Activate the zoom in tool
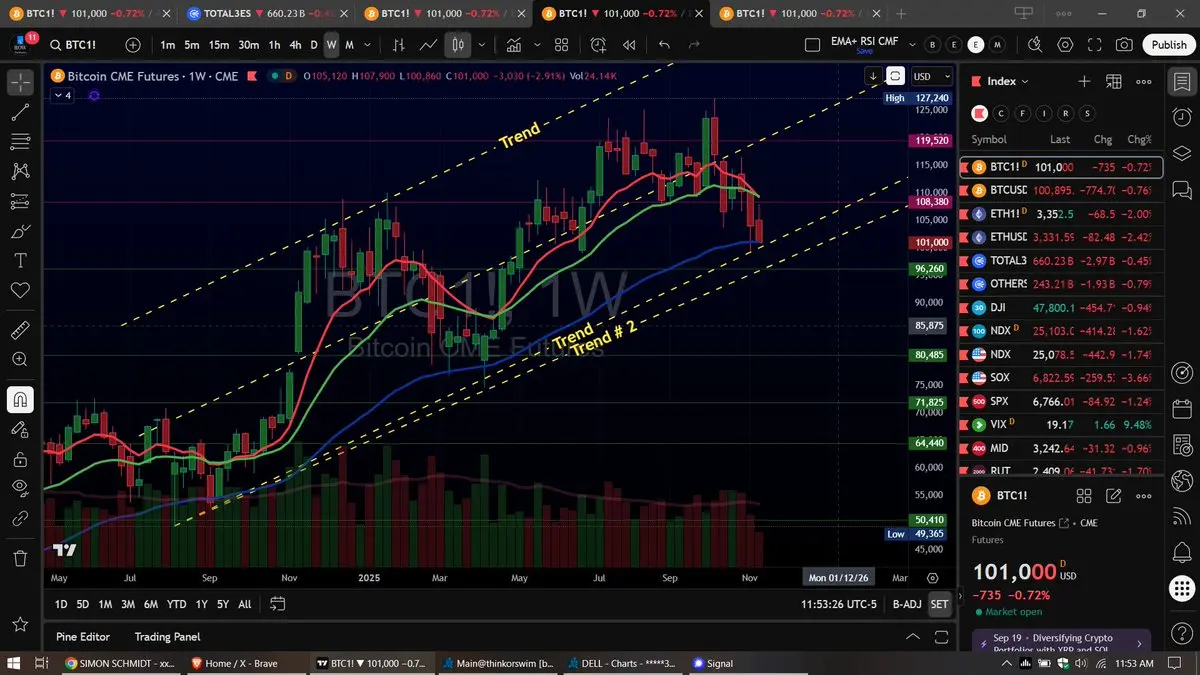Viewport: 1200px width, 675px height. pyautogui.click(x=20, y=359)
